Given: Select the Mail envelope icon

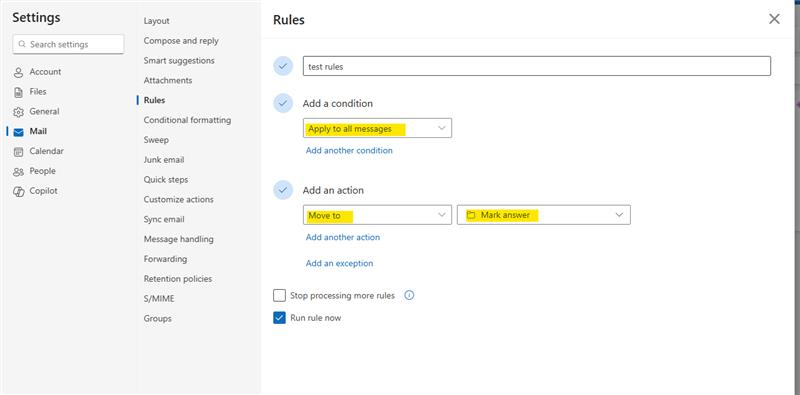Looking at the screenshot, I should coord(18,132).
